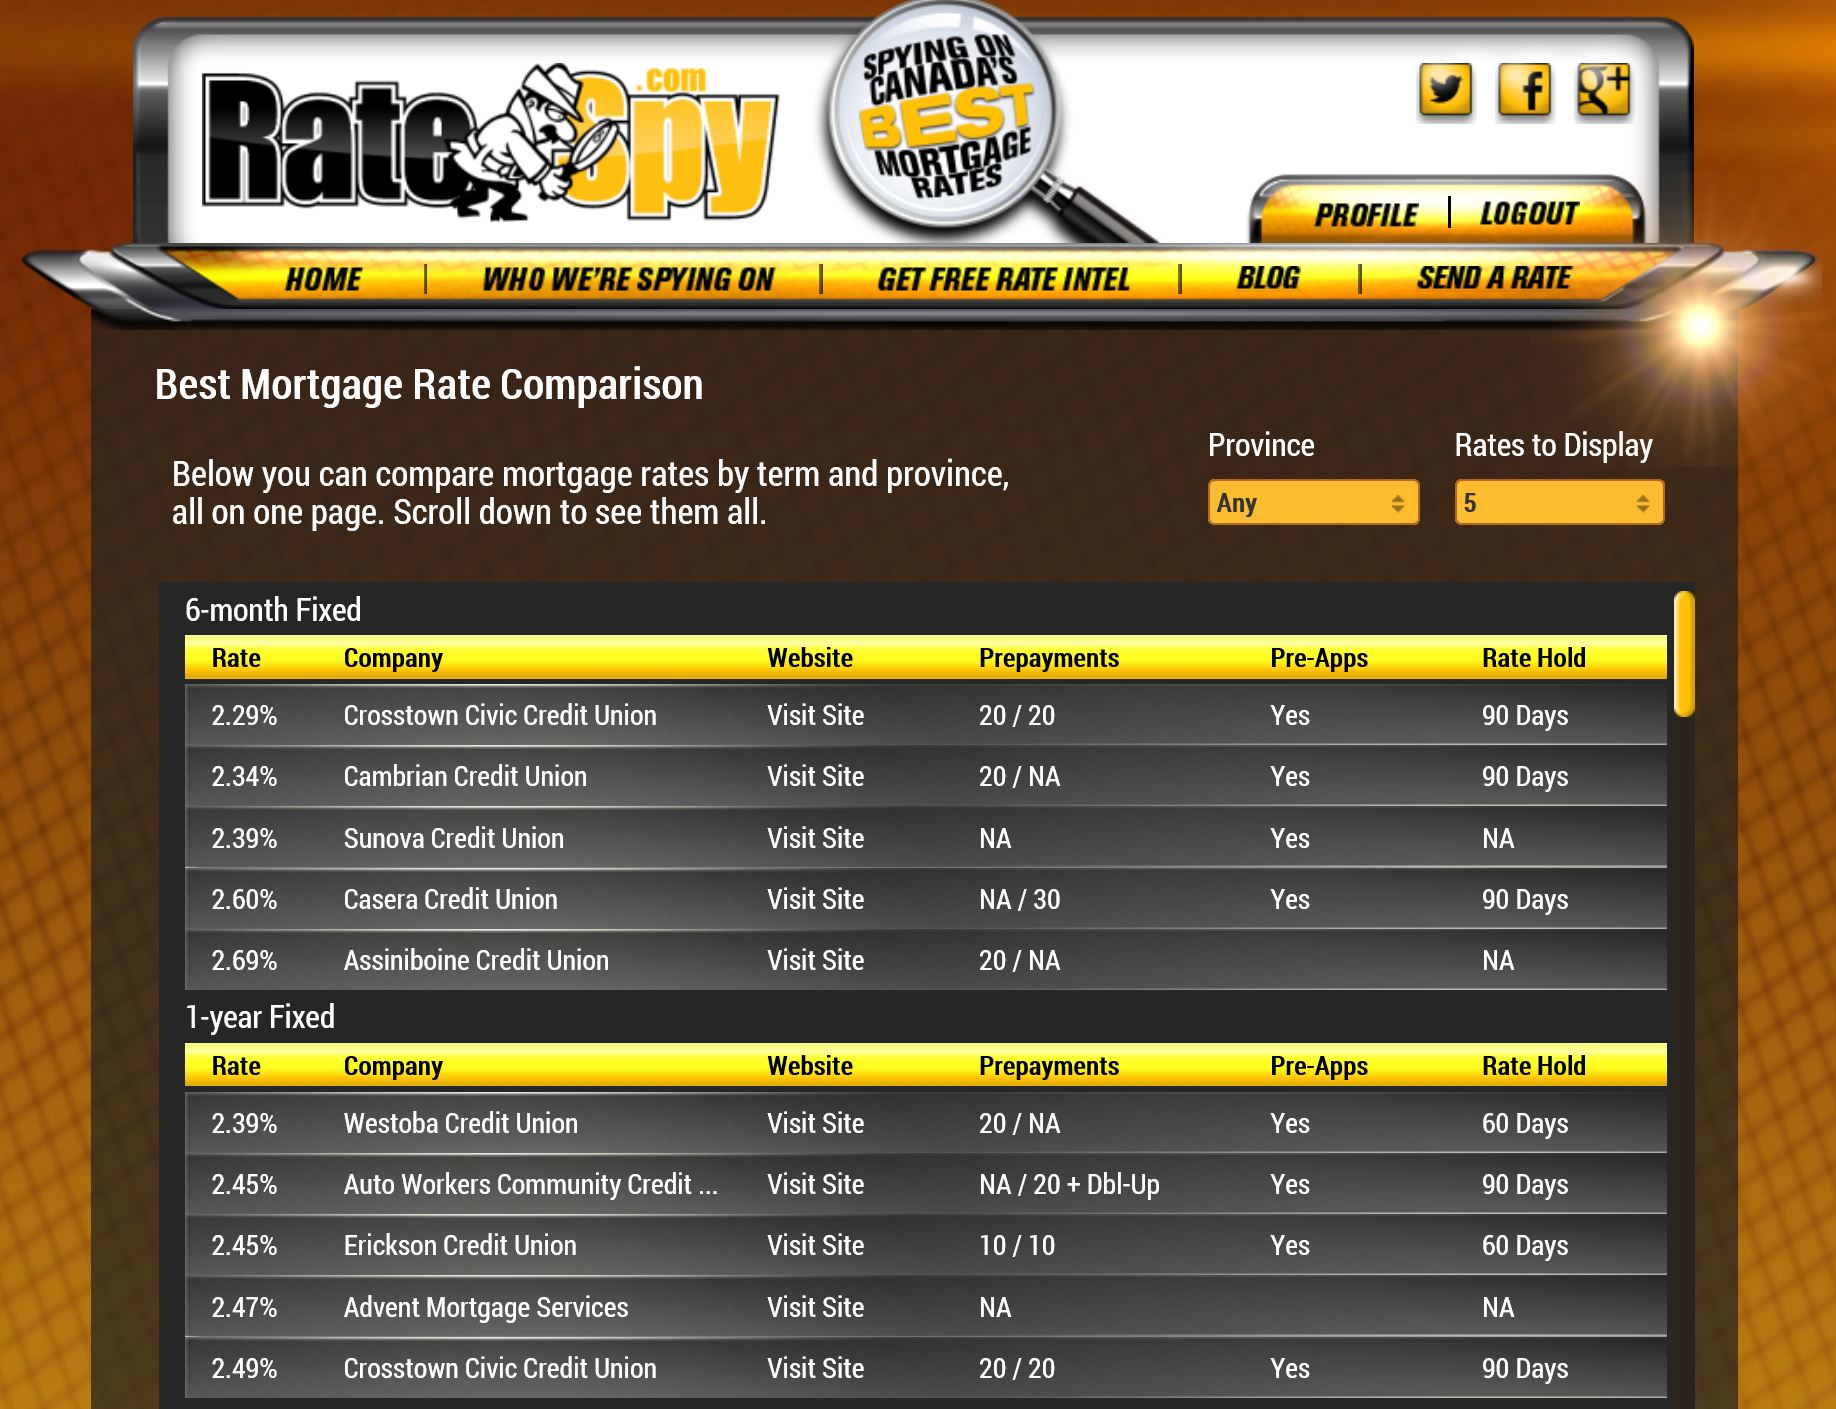Visit Site for Crosstown Civic 2.49% rate
The image size is (1836, 1409).
pos(815,1368)
